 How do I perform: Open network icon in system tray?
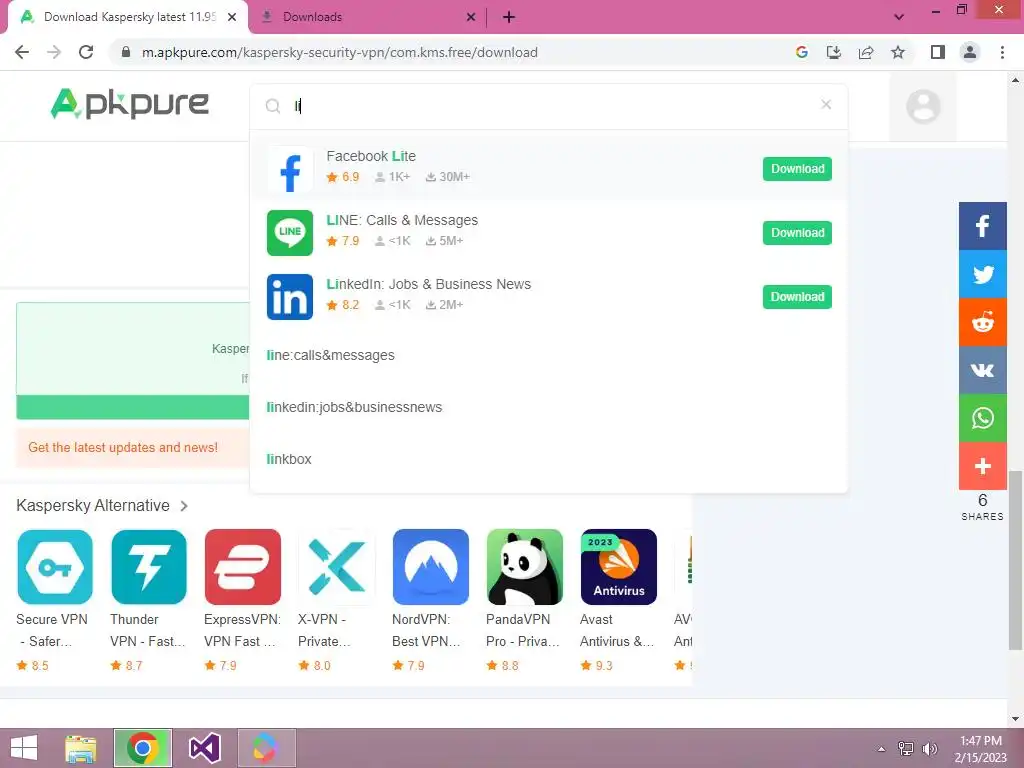coord(906,748)
